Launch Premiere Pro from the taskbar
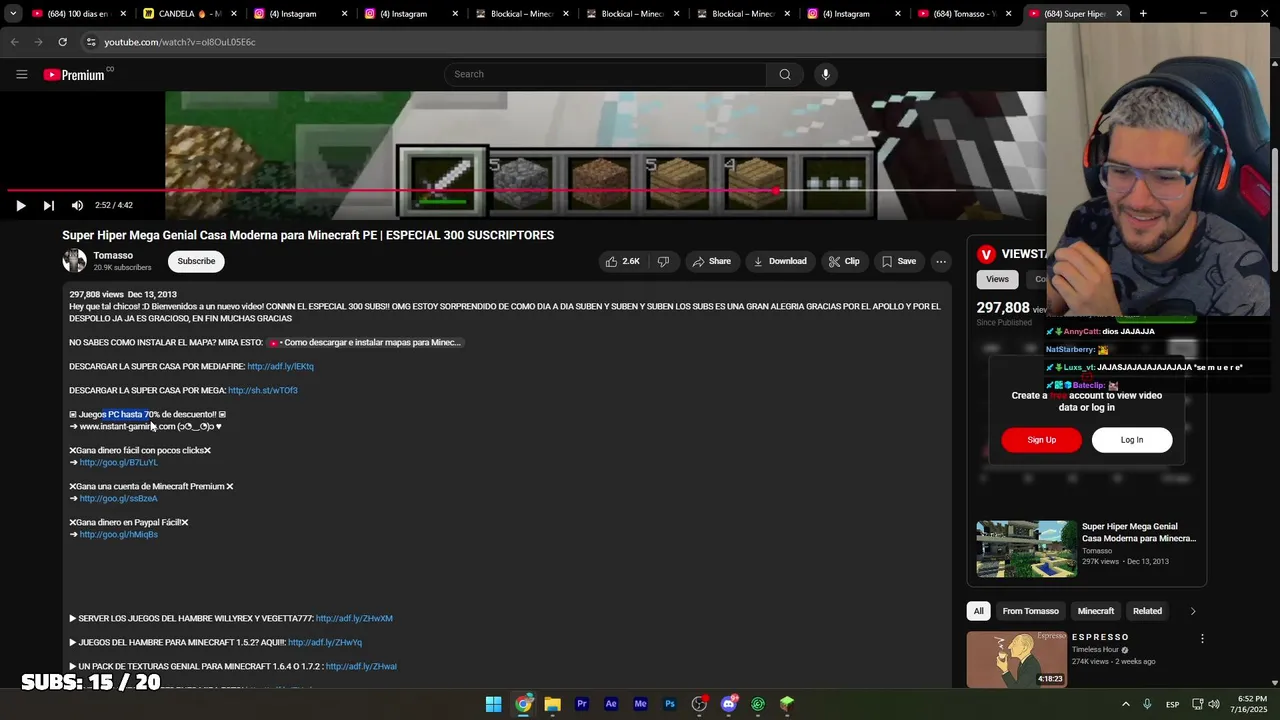1280x720 pixels. pos(581,704)
